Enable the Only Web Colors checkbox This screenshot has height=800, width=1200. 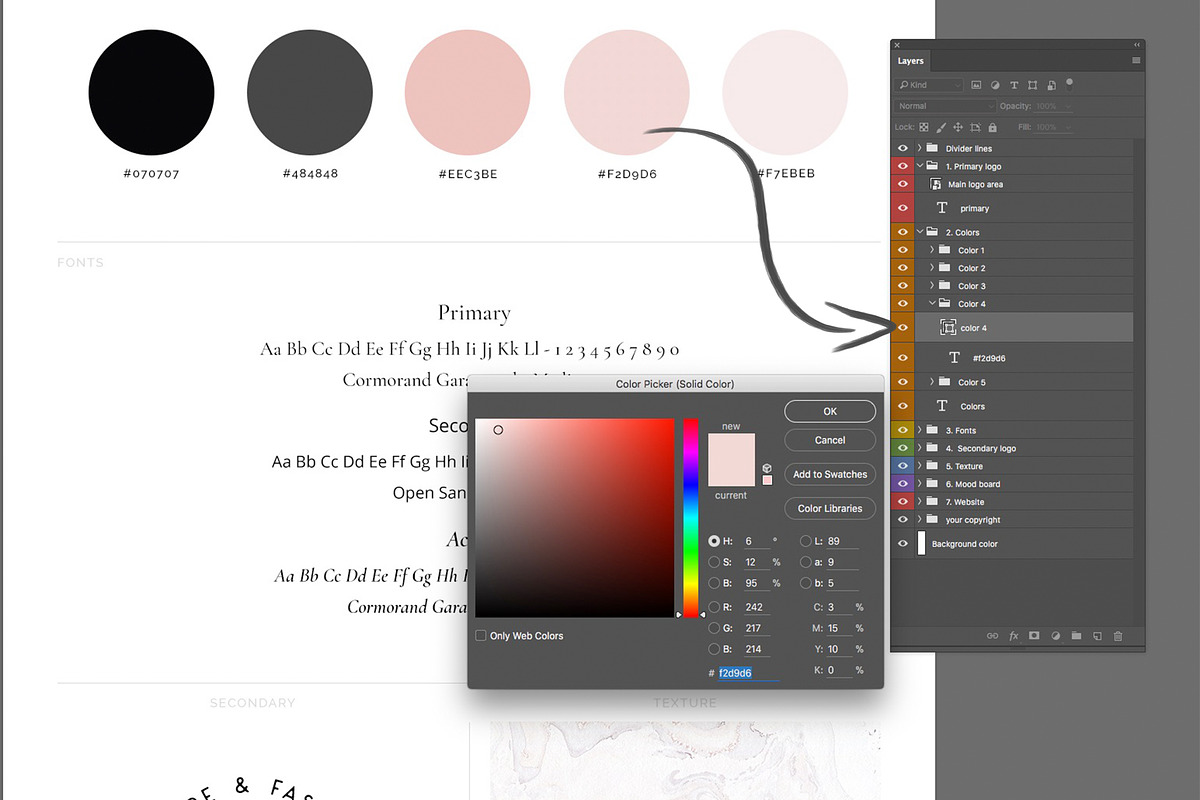481,636
